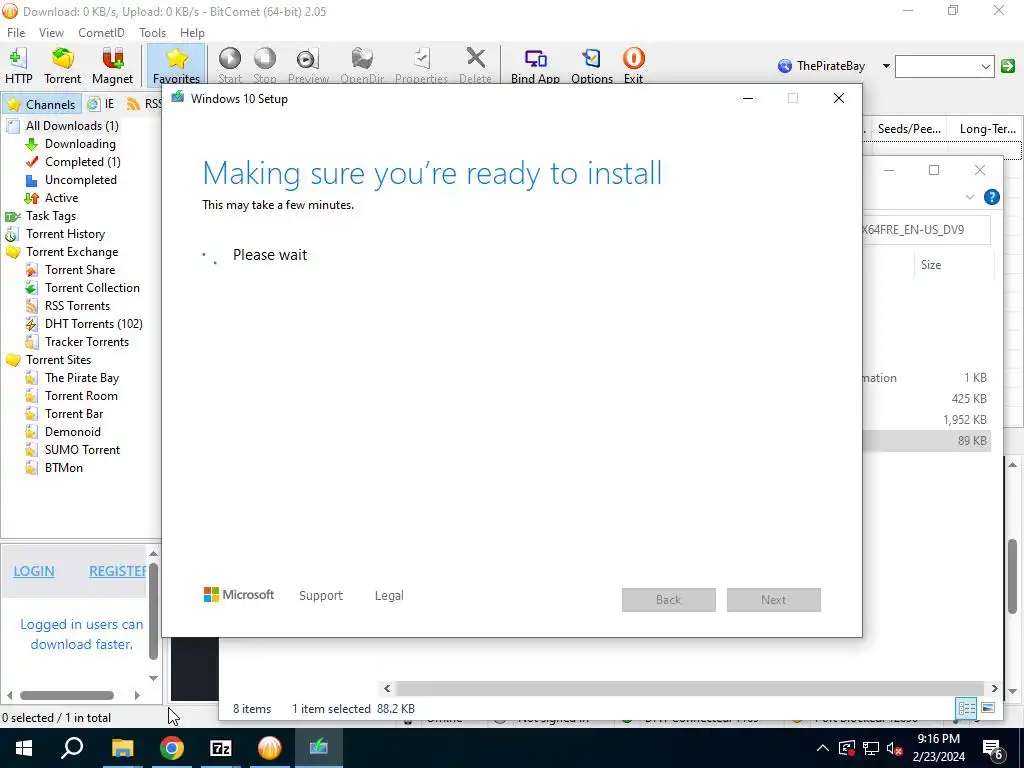The width and height of the screenshot is (1024, 768).
Task: Click the Back button in Windows Setup
Action: pos(669,600)
